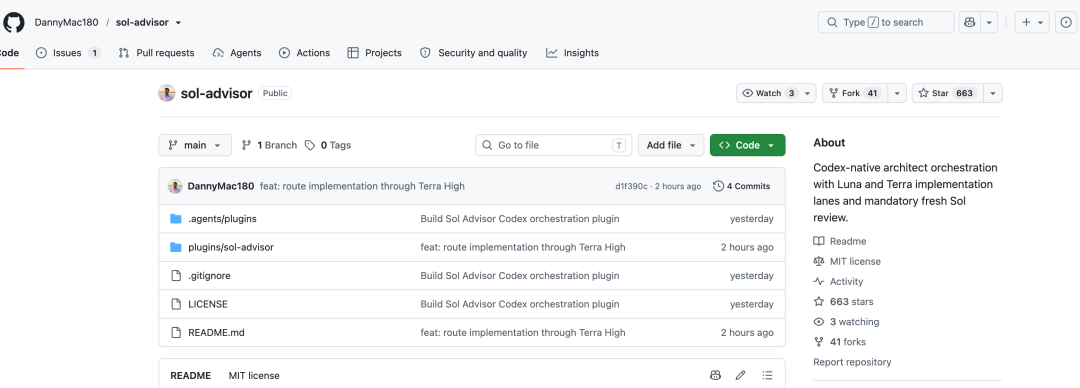The image size is (1080, 388).
Task: Click the .agents/plugins folder icon
Action: click(x=176, y=219)
